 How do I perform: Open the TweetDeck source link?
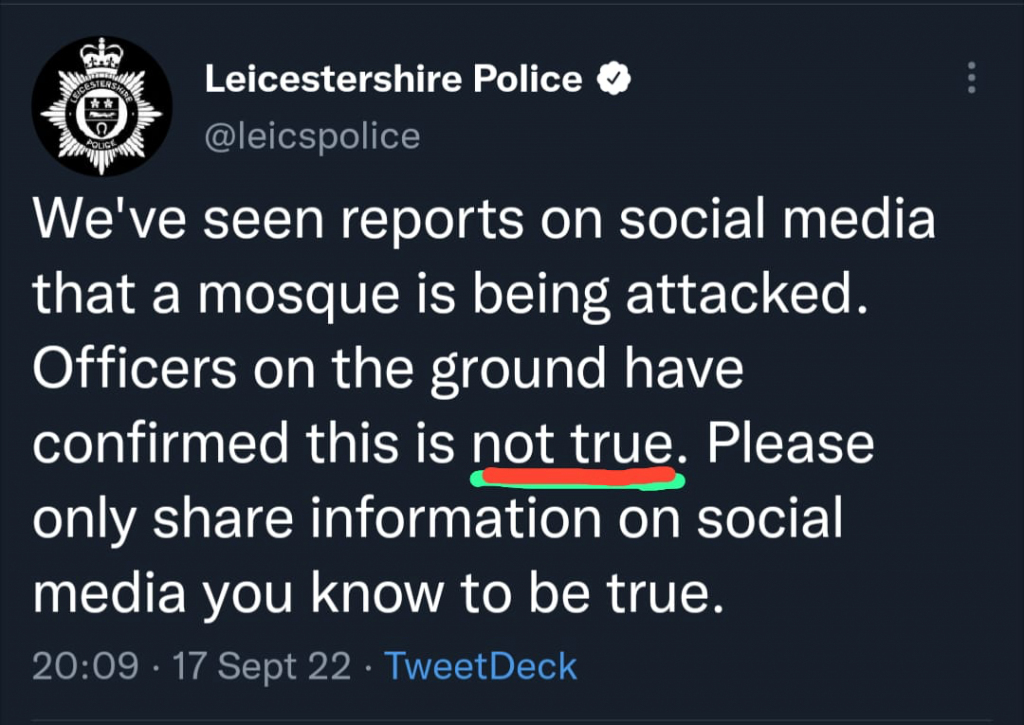481,666
